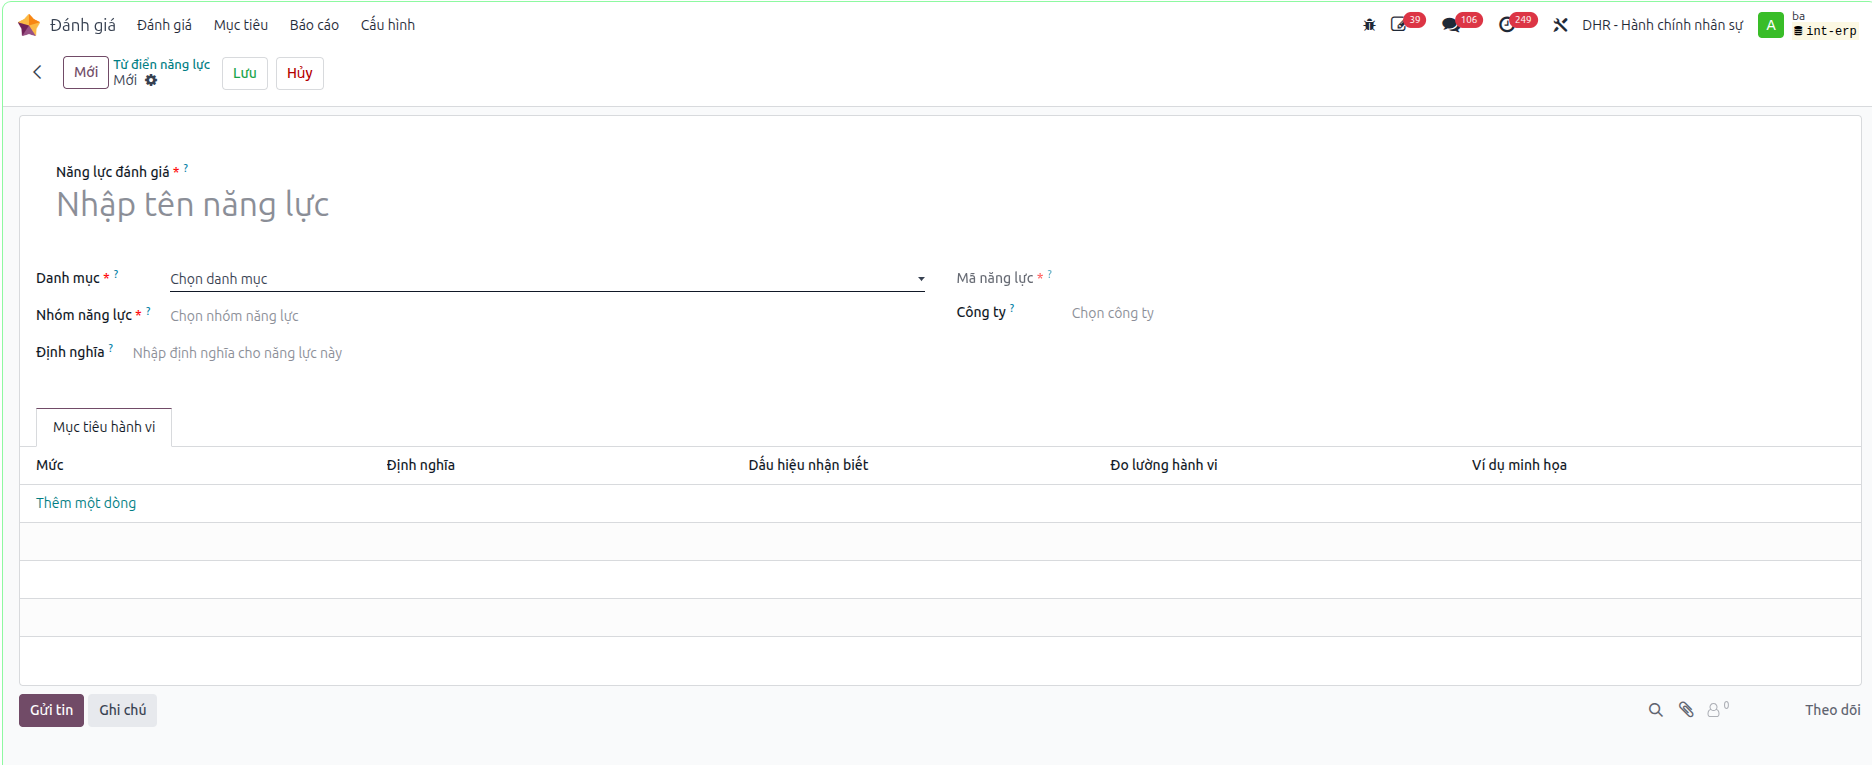The height and width of the screenshot is (765, 1872).
Task: Click the Lưu save button
Action: point(245,73)
